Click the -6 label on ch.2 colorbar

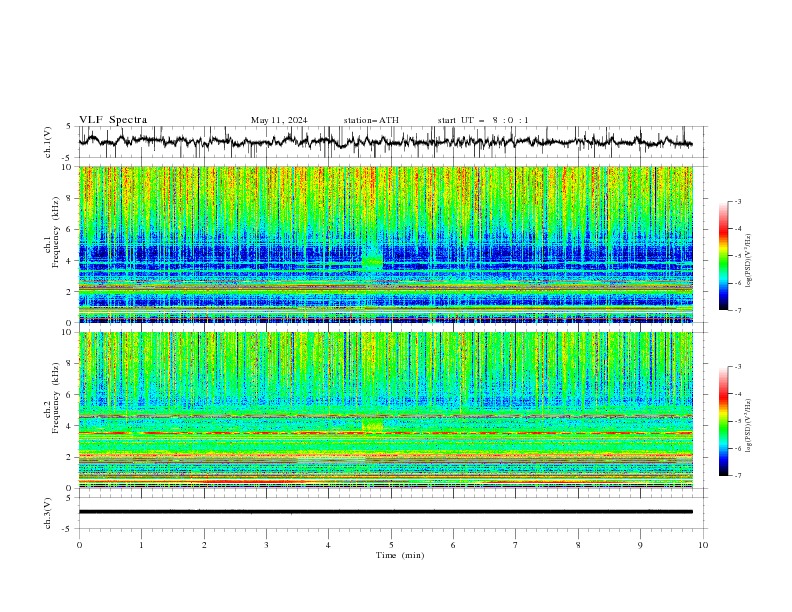coord(738,448)
